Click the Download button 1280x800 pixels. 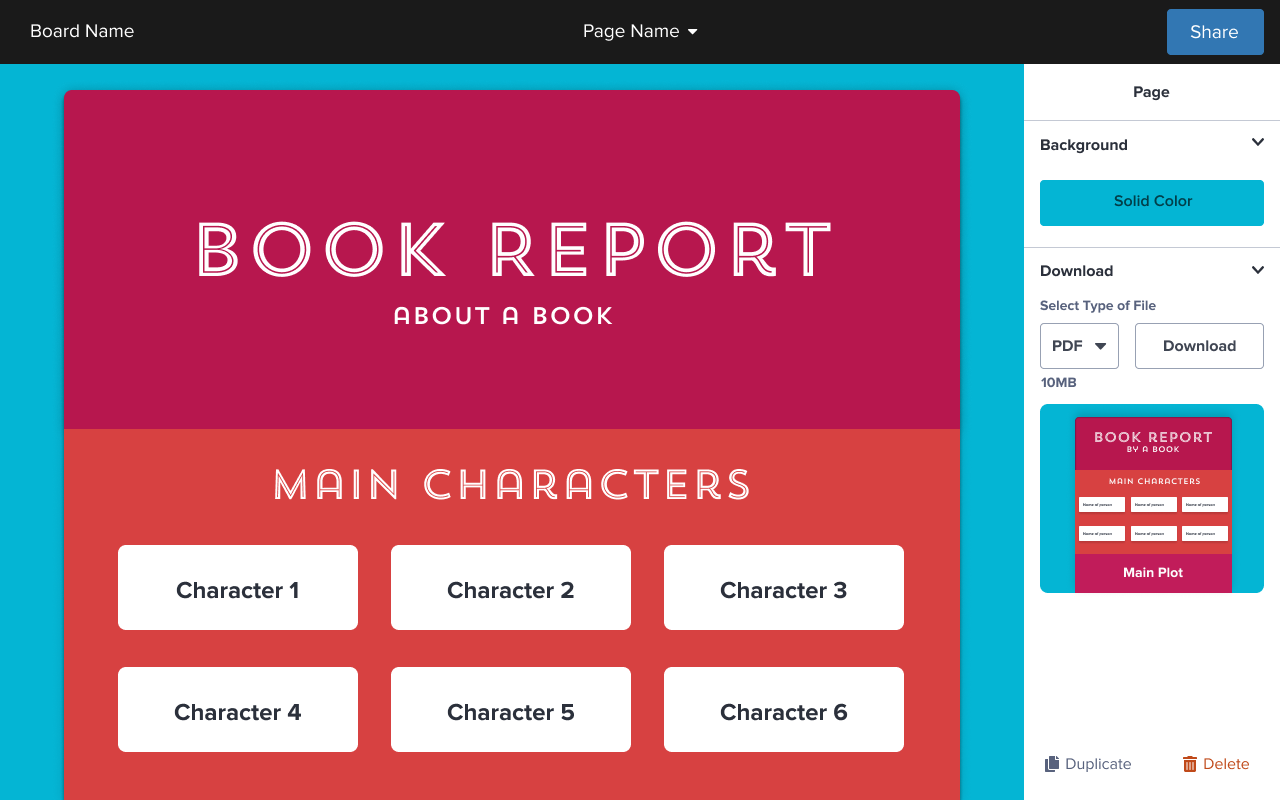tap(1199, 346)
